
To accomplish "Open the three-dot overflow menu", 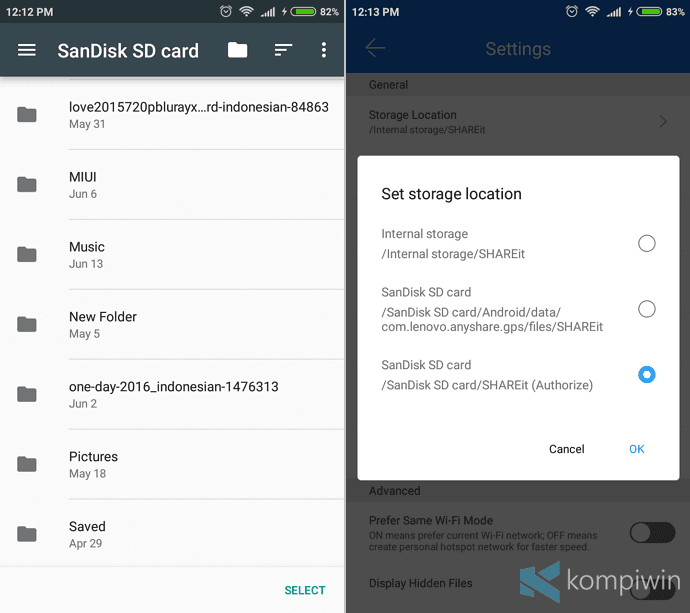I will pos(323,50).
